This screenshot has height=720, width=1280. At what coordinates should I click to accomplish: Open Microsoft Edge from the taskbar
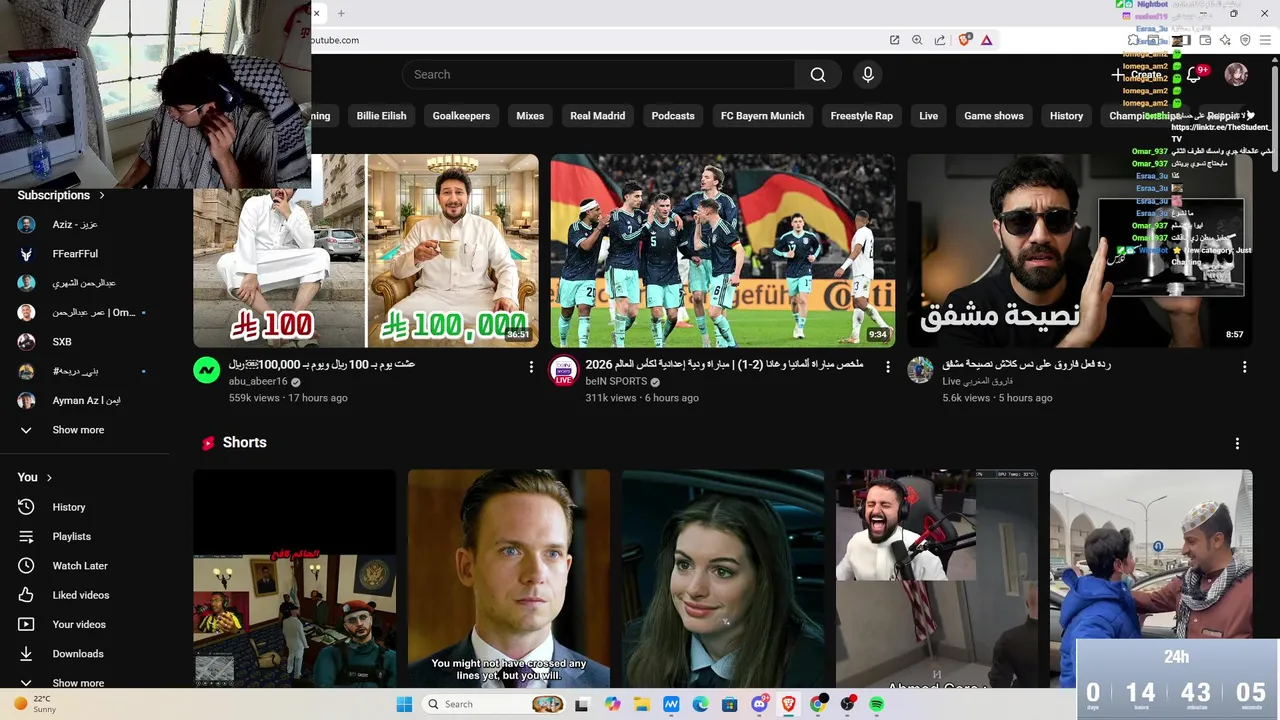[700, 704]
